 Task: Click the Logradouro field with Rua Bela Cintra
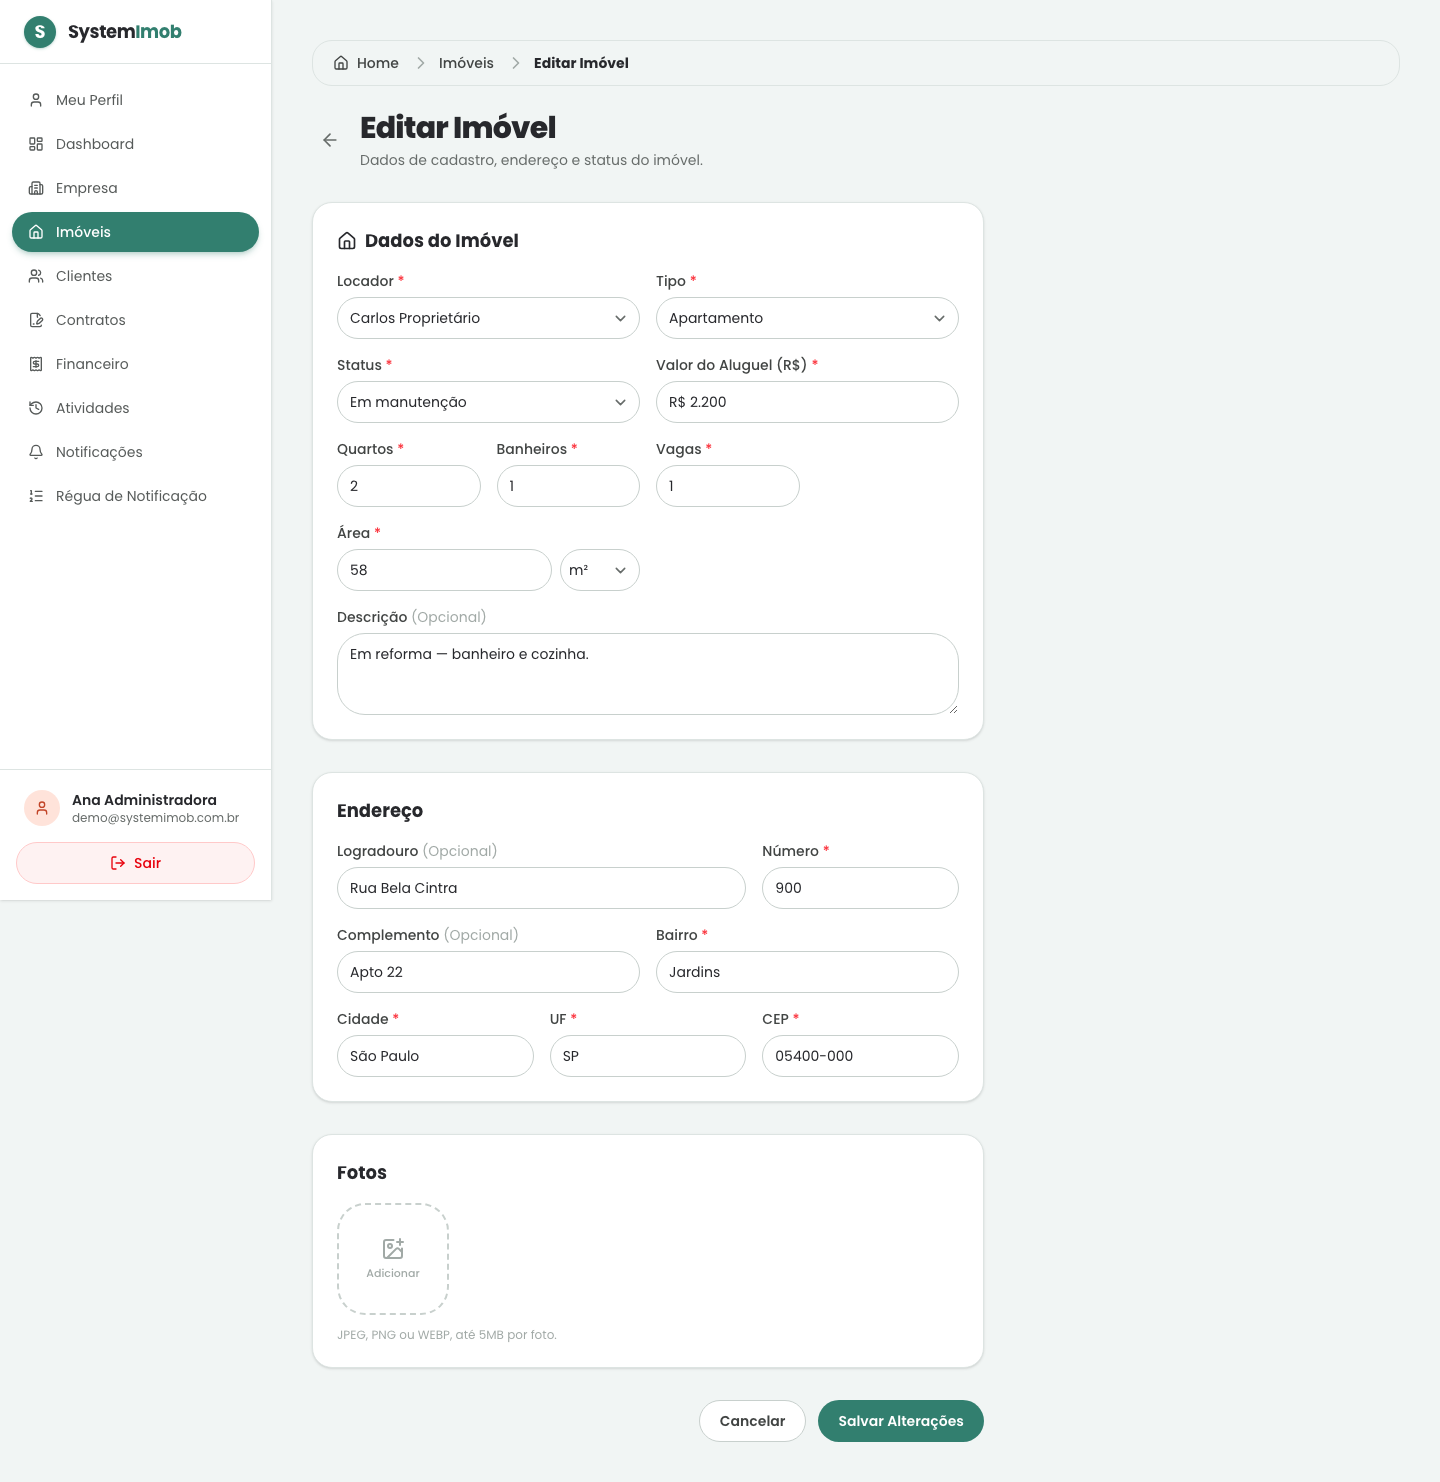tap(541, 888)
